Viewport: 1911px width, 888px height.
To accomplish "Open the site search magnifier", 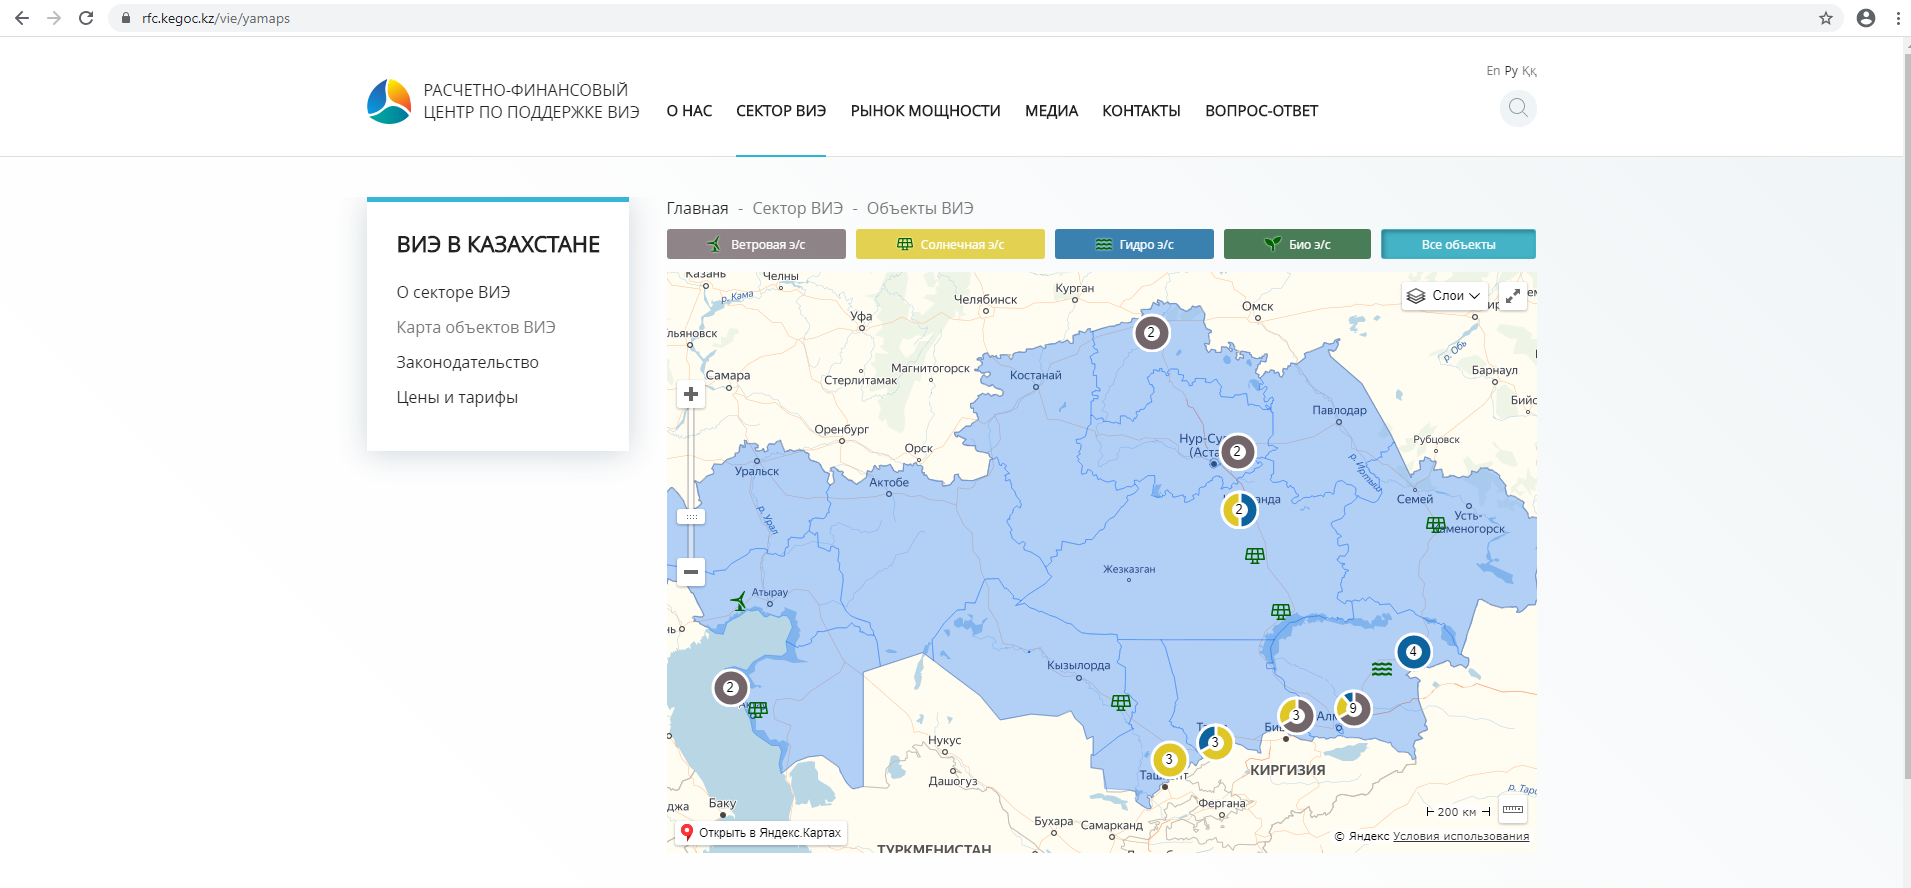I will point(1518,108).
